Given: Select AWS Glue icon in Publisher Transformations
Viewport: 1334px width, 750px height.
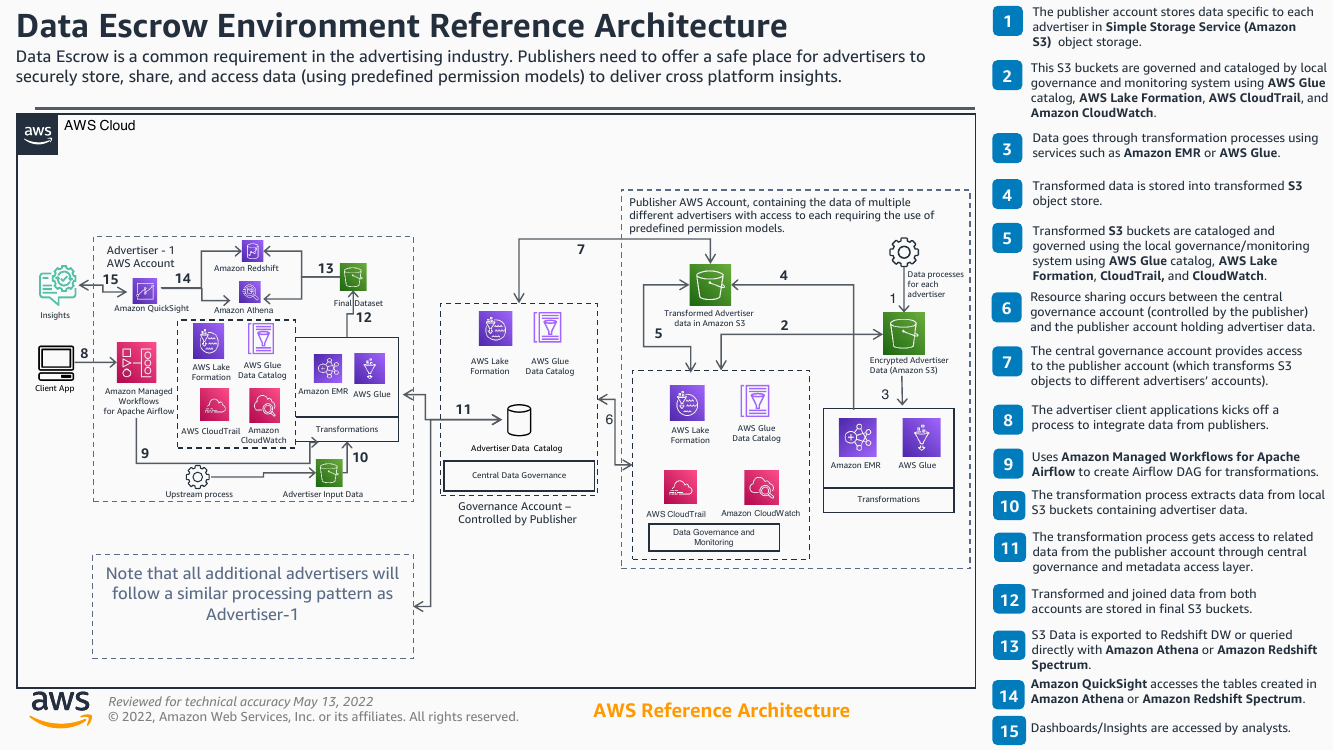Looking at the screenshot, I should [x=920, y=437].
